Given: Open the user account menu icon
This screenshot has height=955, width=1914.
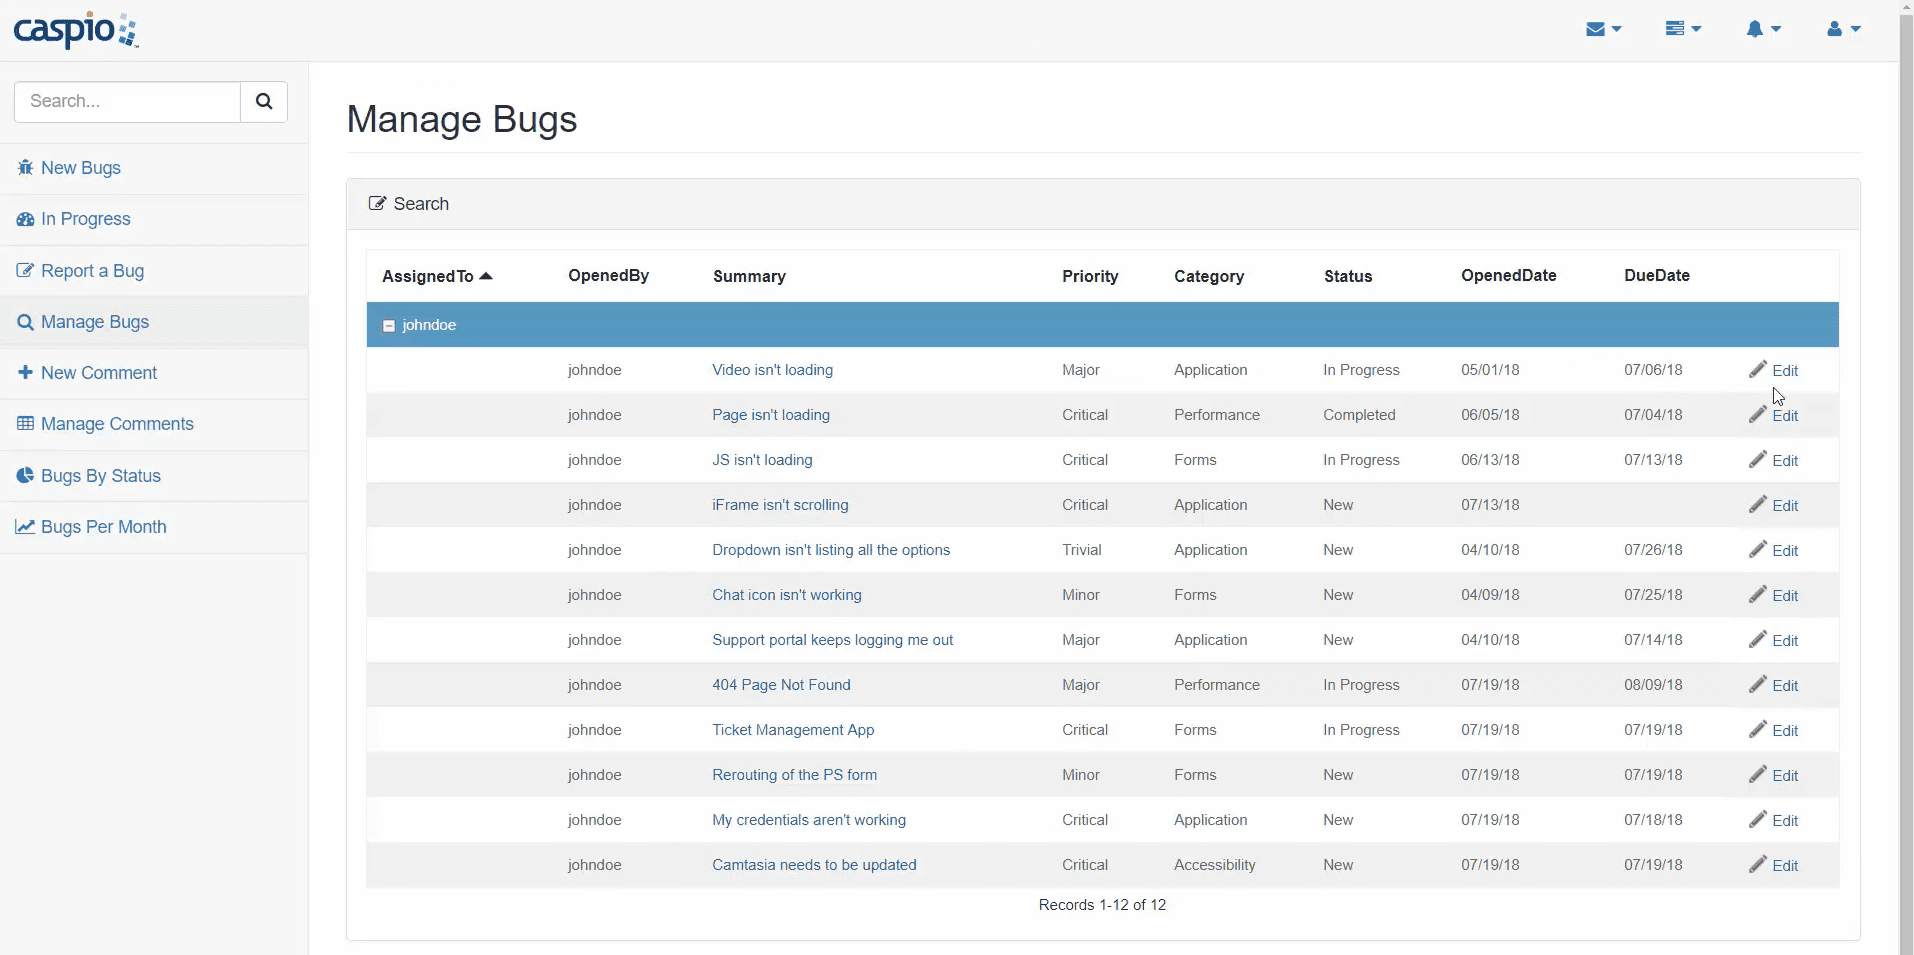Looking at the screenshot, I should [1843, 29].
